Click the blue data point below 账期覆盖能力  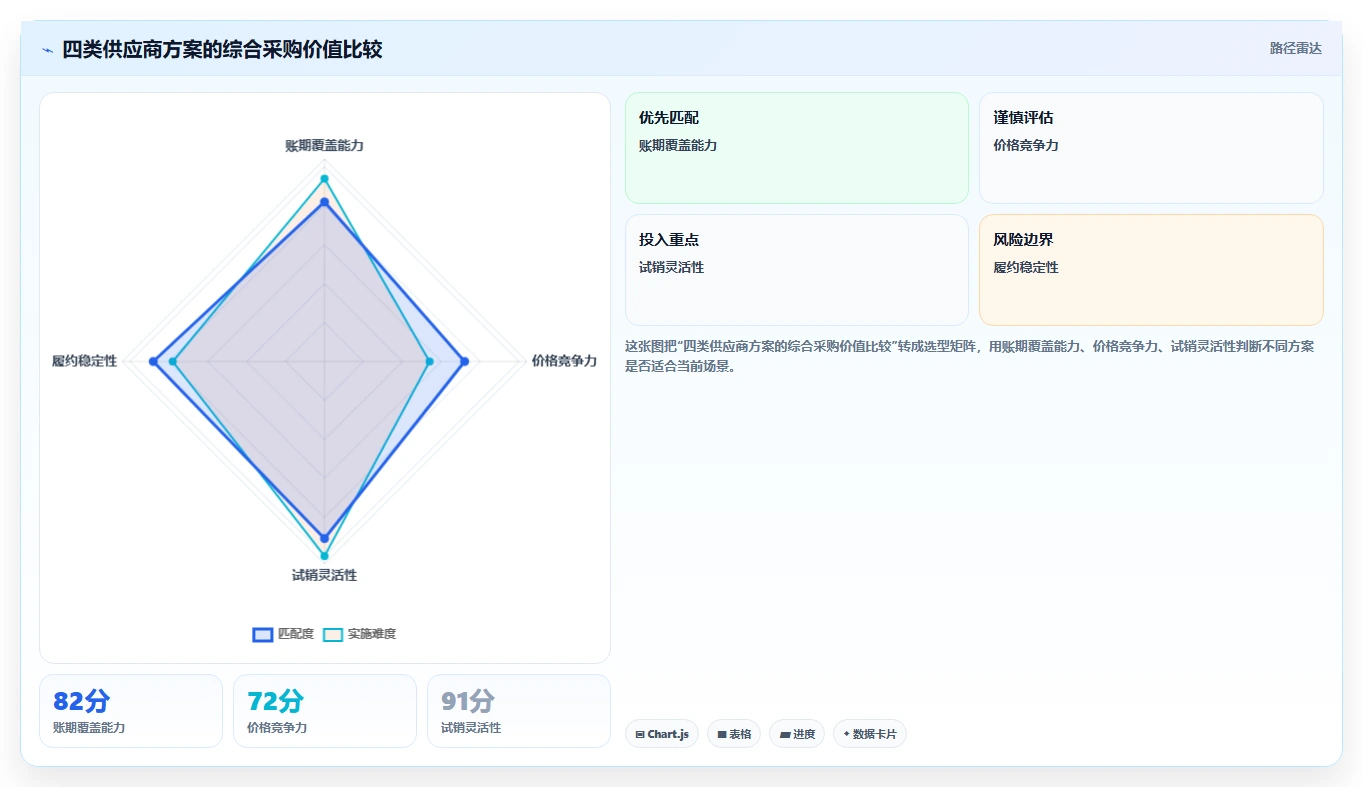[324, 202]
